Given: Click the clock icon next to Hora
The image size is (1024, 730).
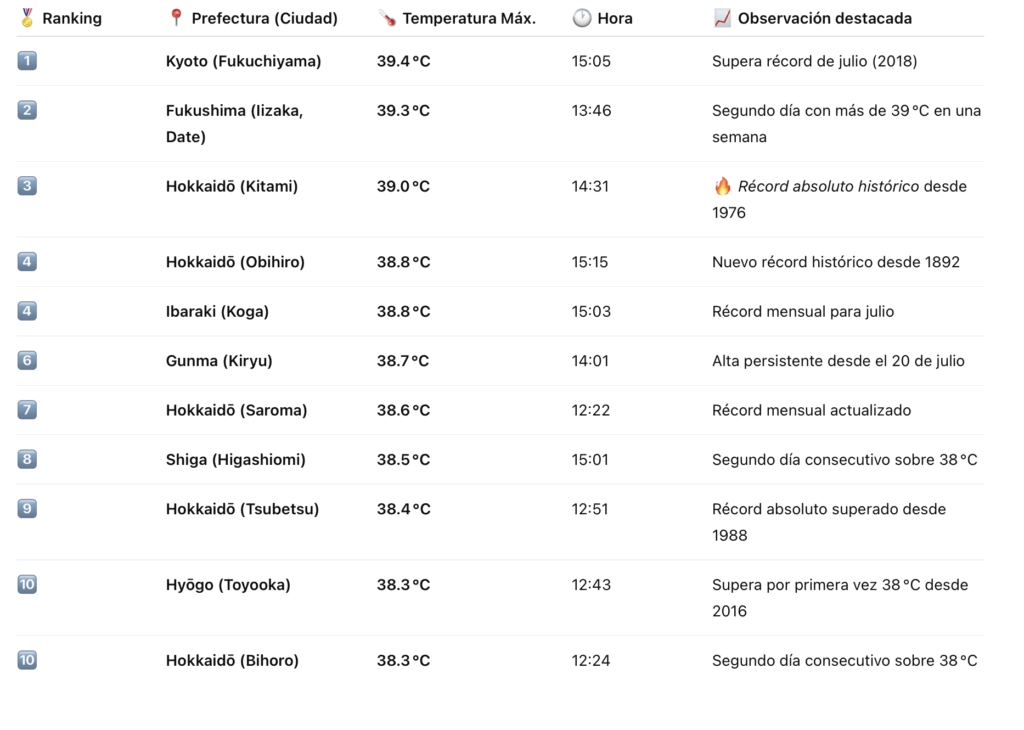Looking at the screenshot, I should pyautogui.click(x=582, y=18).
